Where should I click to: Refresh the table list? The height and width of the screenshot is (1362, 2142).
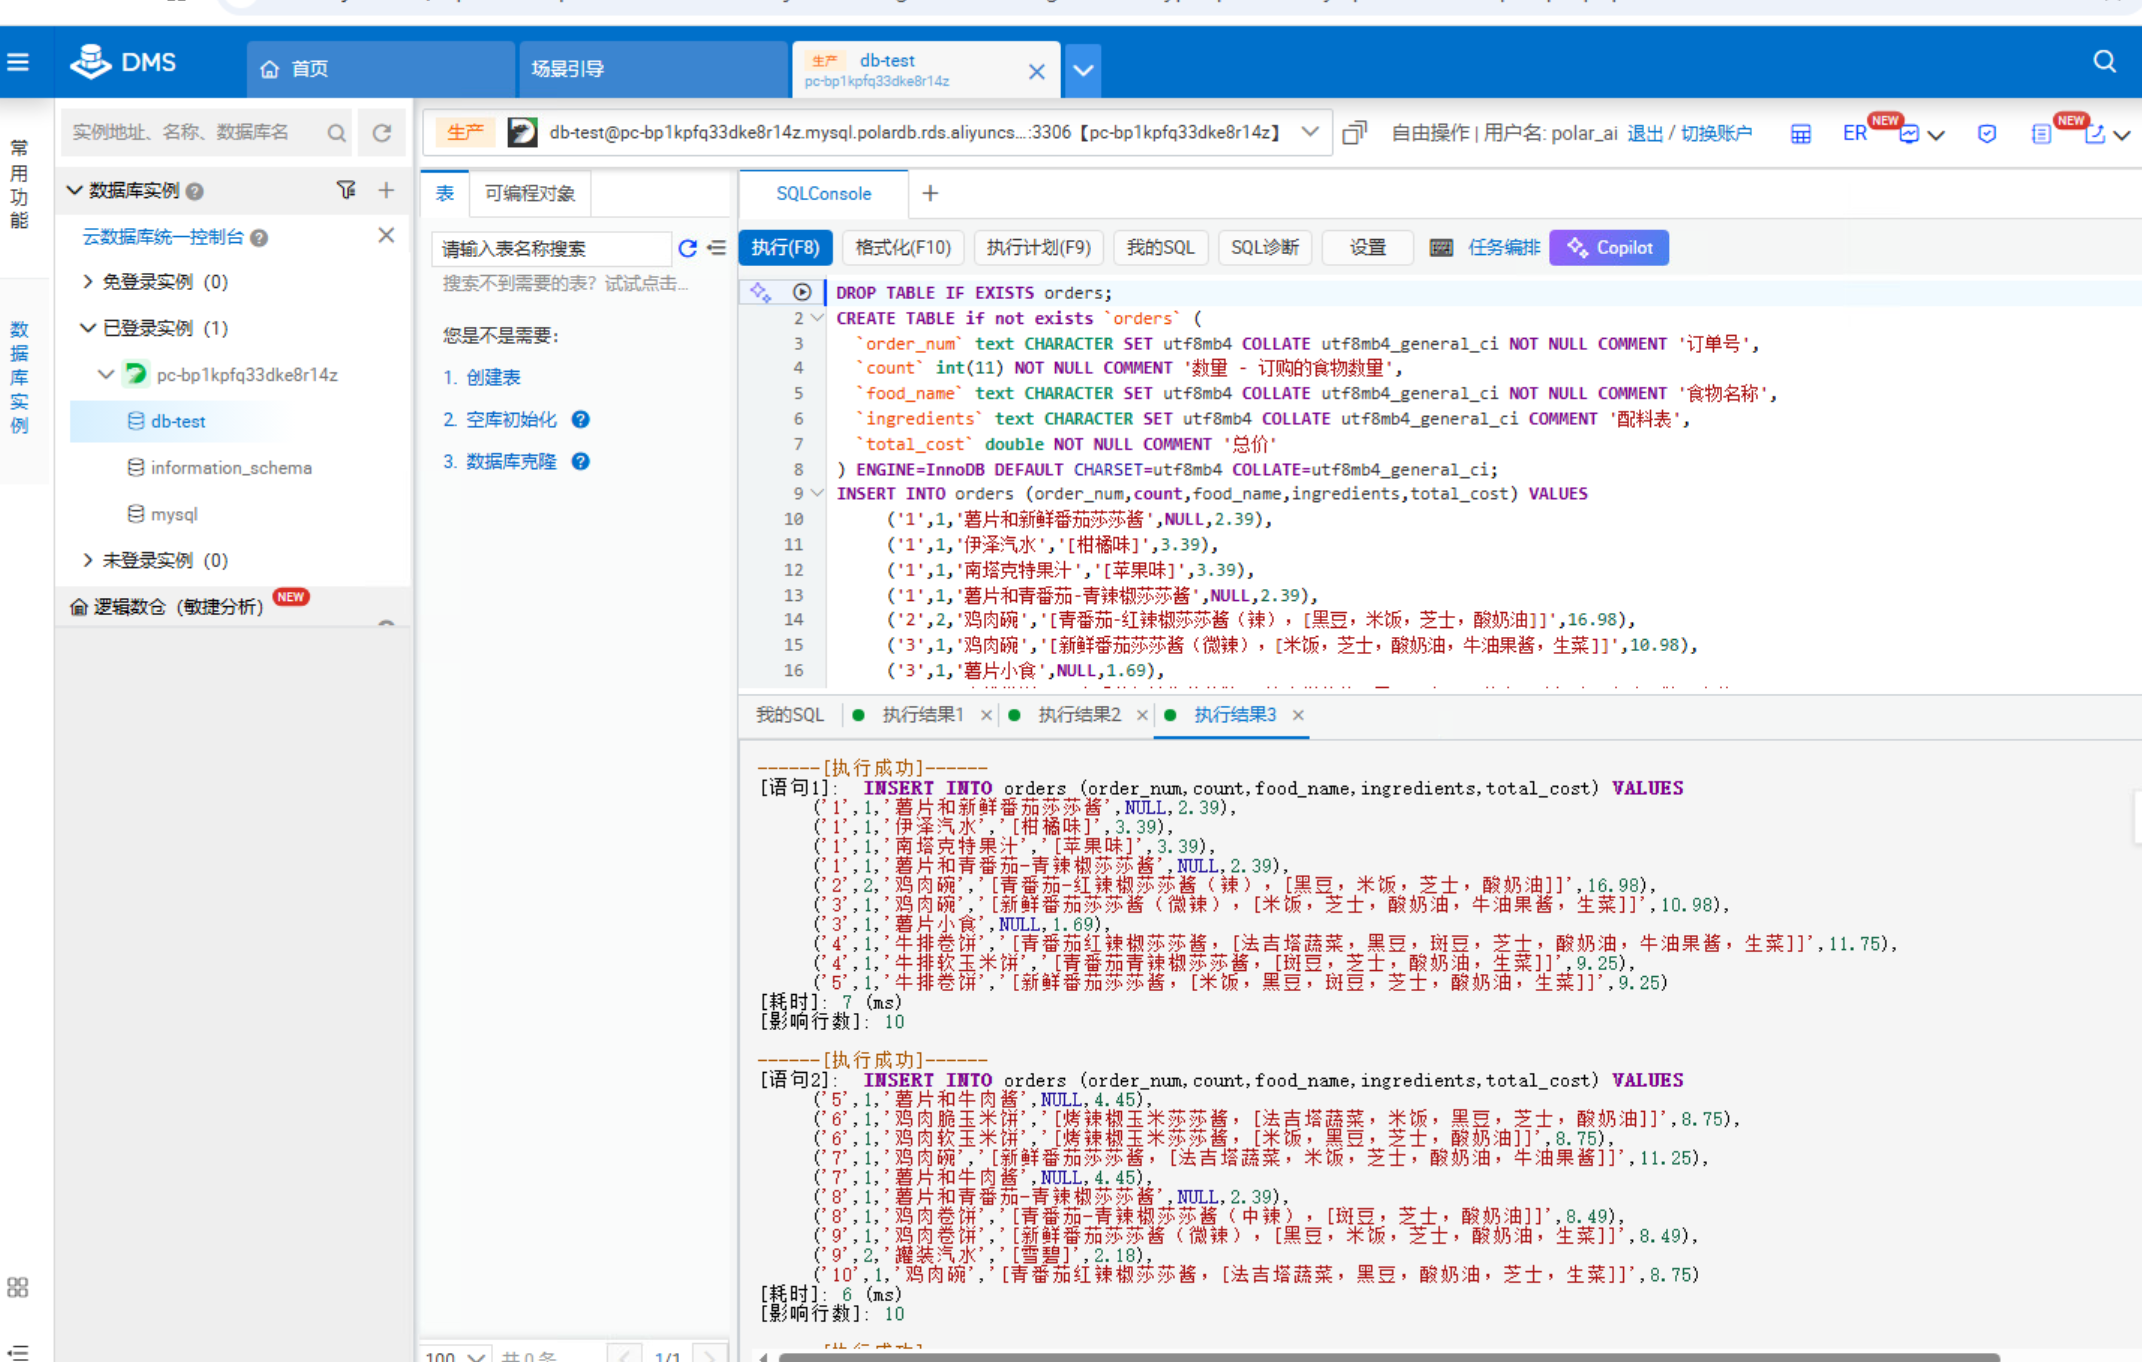pyautogui.click(x=687, y=248)
